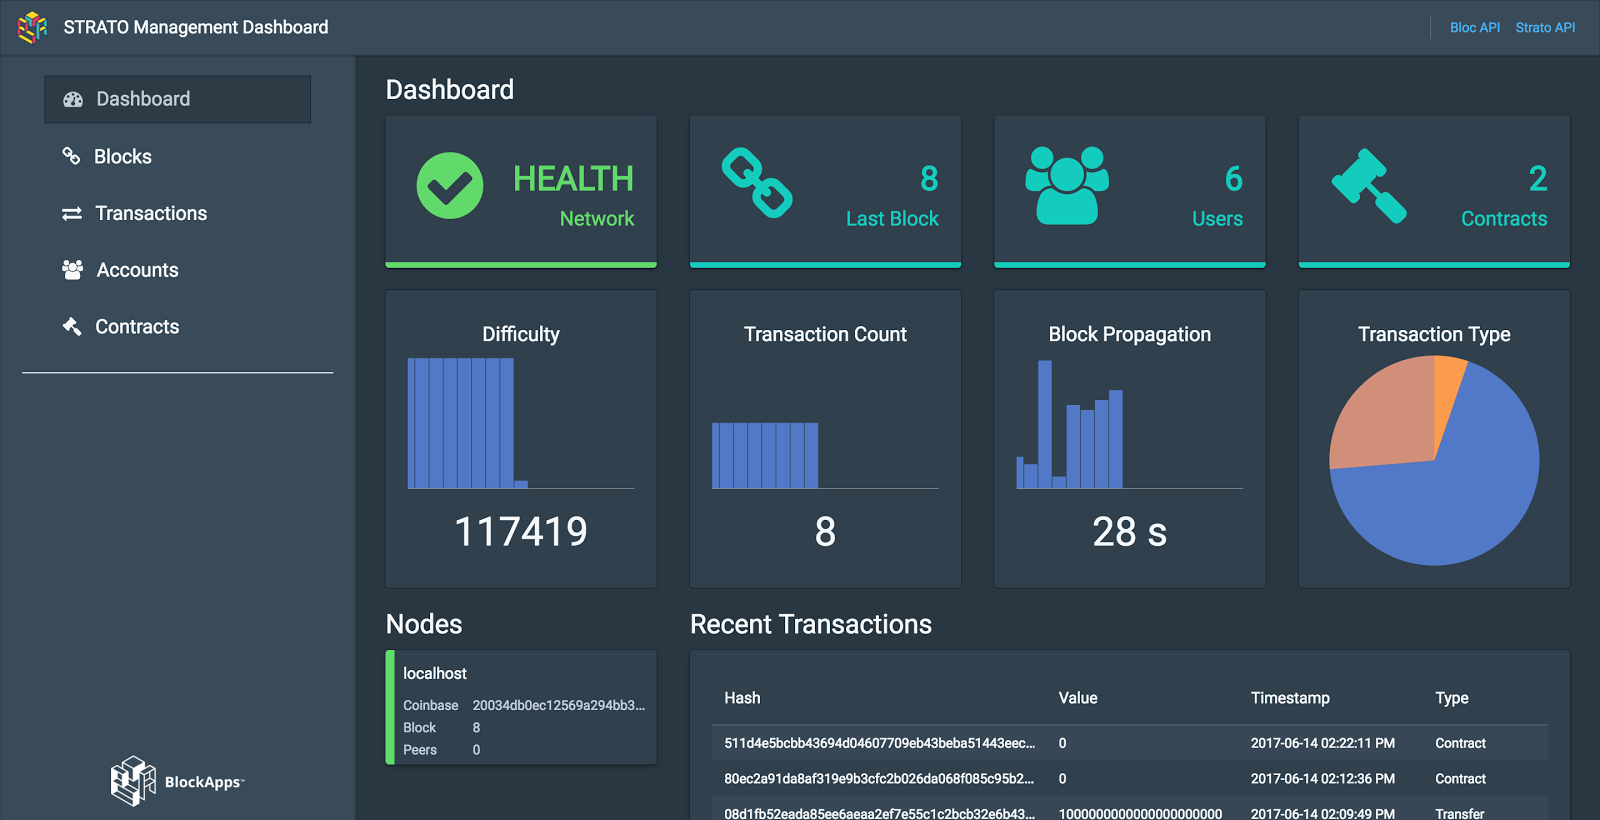Click the Dashboard gauge icon in sidebar
This screenshot has width=1600, height=820.
[73, 99]
